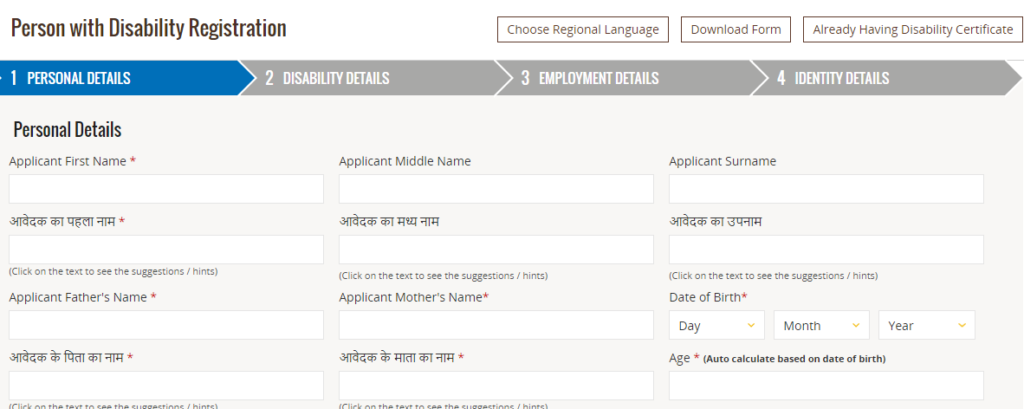Screen dimensions: 1024x409
Task: Select the auto-calculated Age field
Action: coord(826,385)
